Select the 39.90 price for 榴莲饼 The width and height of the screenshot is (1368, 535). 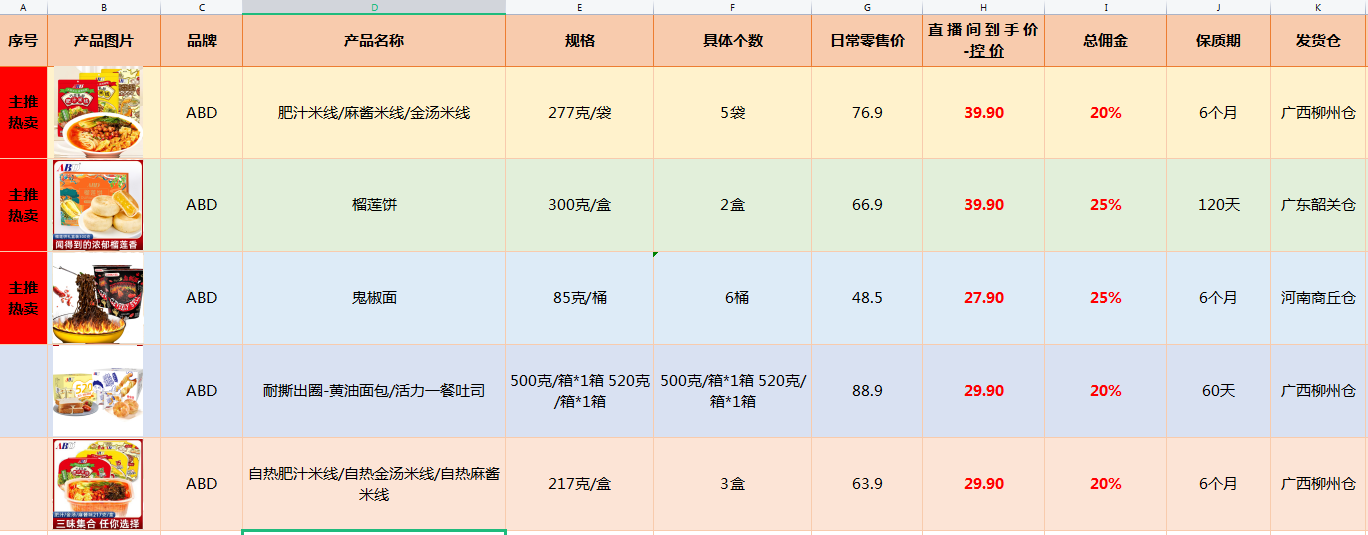pyautogui.click(x=984, y=205)
